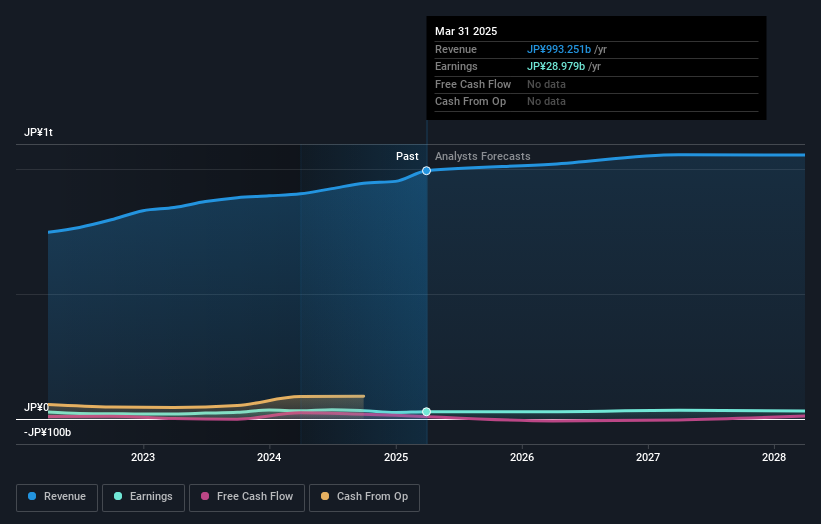
Task: Click the JP¥0 y-axis label
Action: (x=36, y=407)
